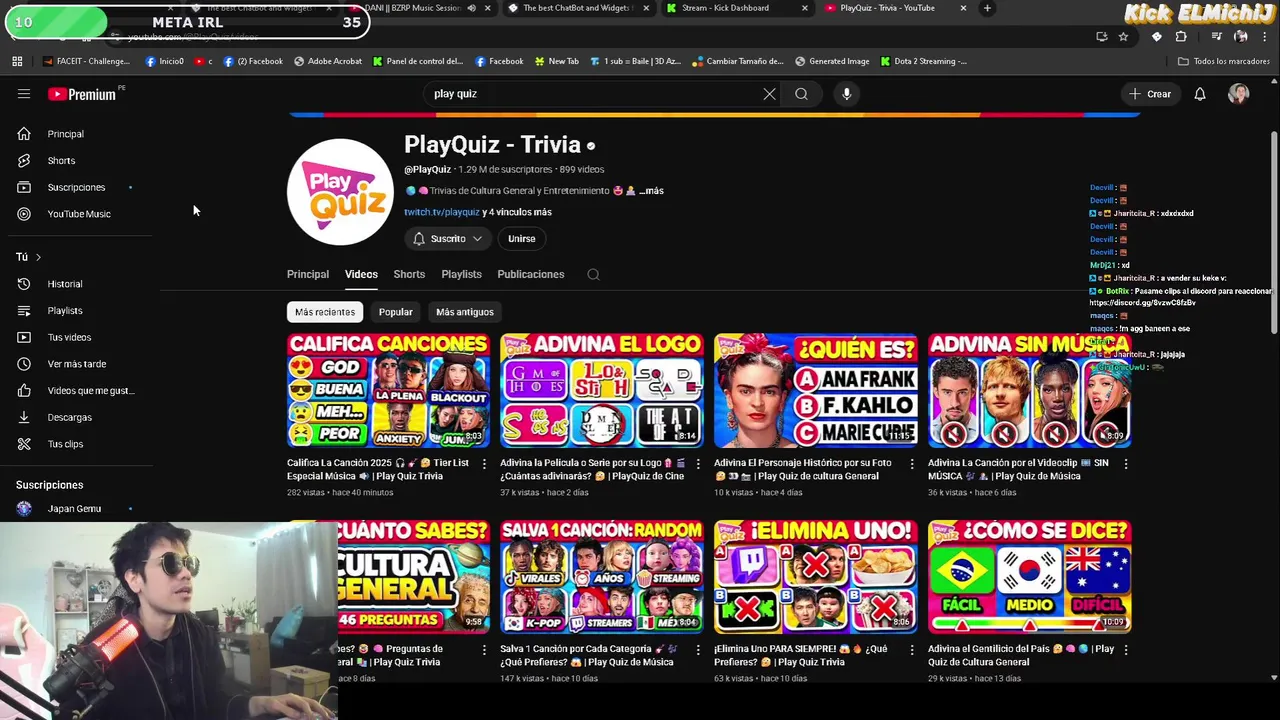Open options menu for Adivina La Canción por Videoclip
1280x720 pixels.
coord(1126,464)
